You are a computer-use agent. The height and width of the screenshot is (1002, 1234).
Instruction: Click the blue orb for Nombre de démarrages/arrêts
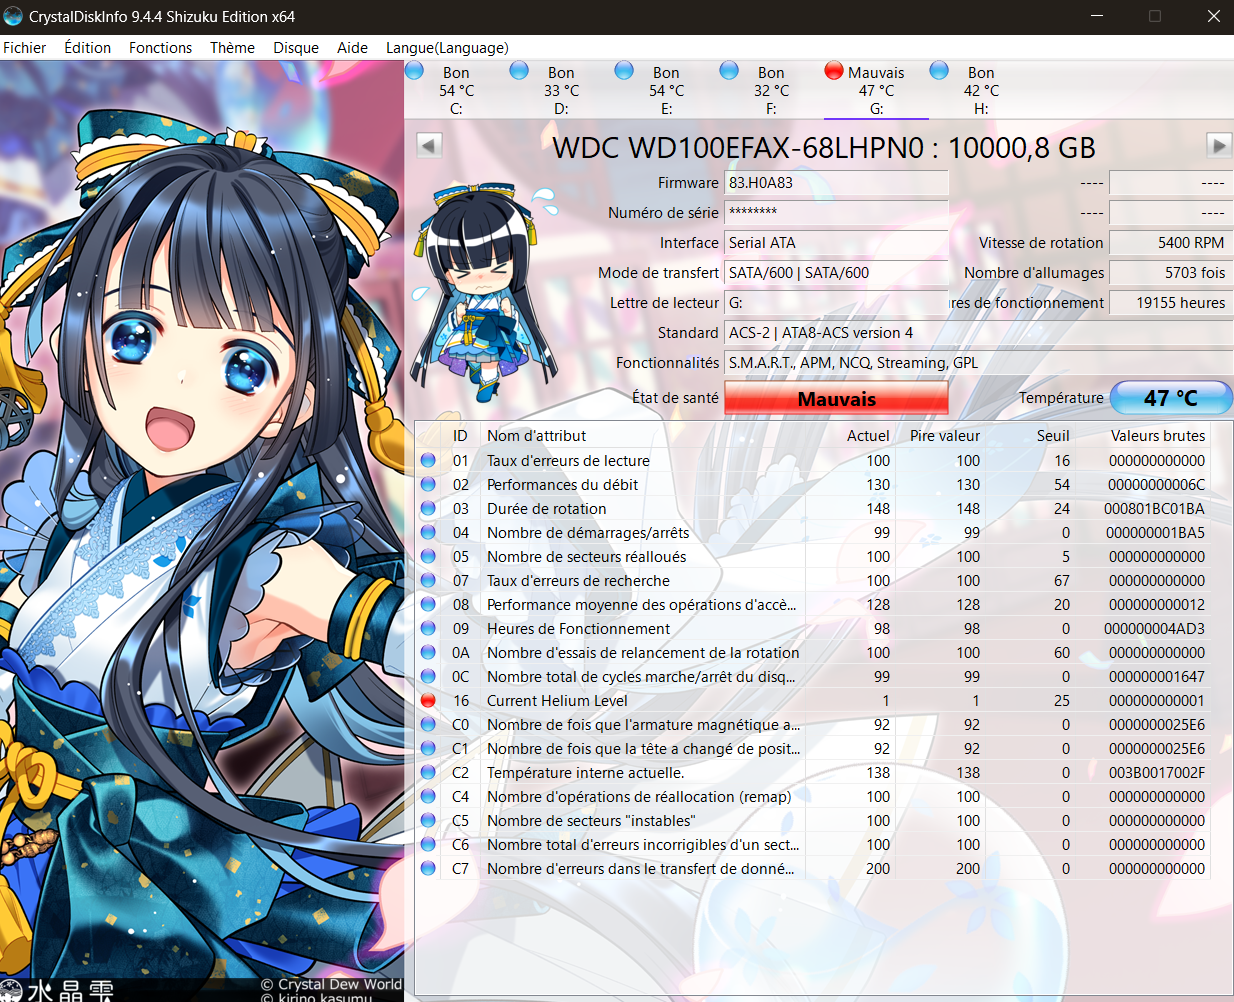tap(428, 533)
